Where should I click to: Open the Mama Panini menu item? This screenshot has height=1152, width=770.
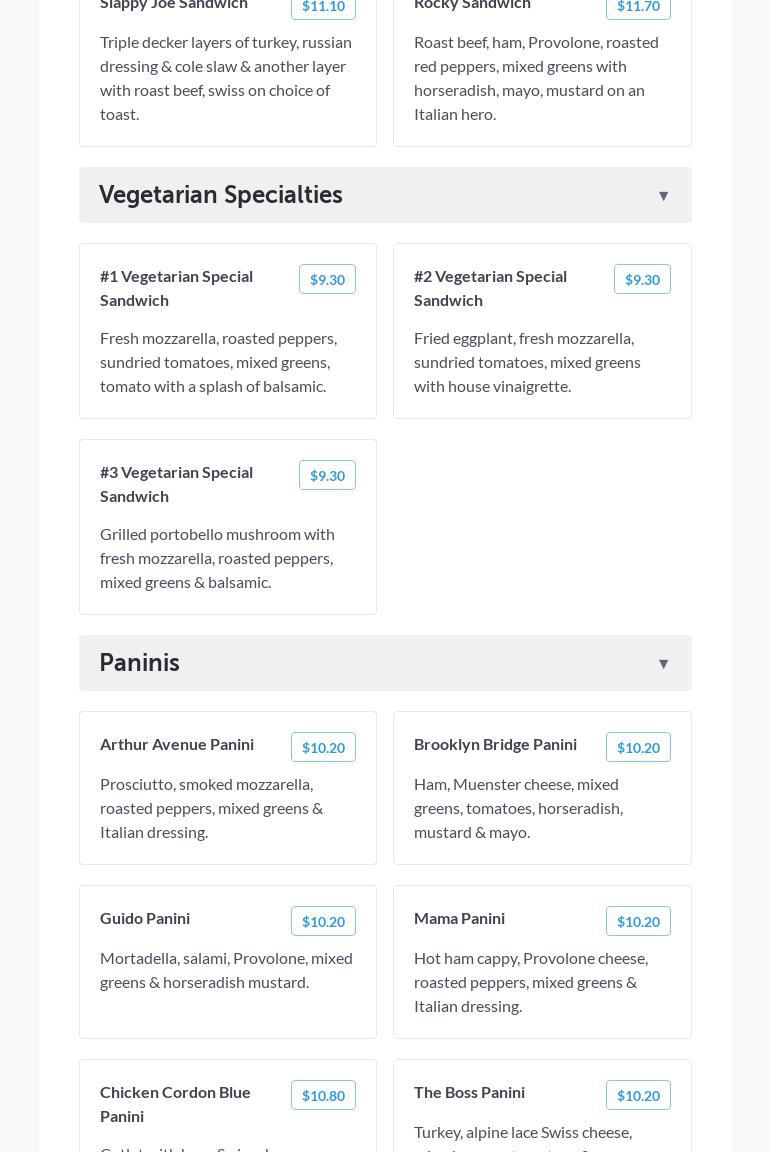(459, 918)
